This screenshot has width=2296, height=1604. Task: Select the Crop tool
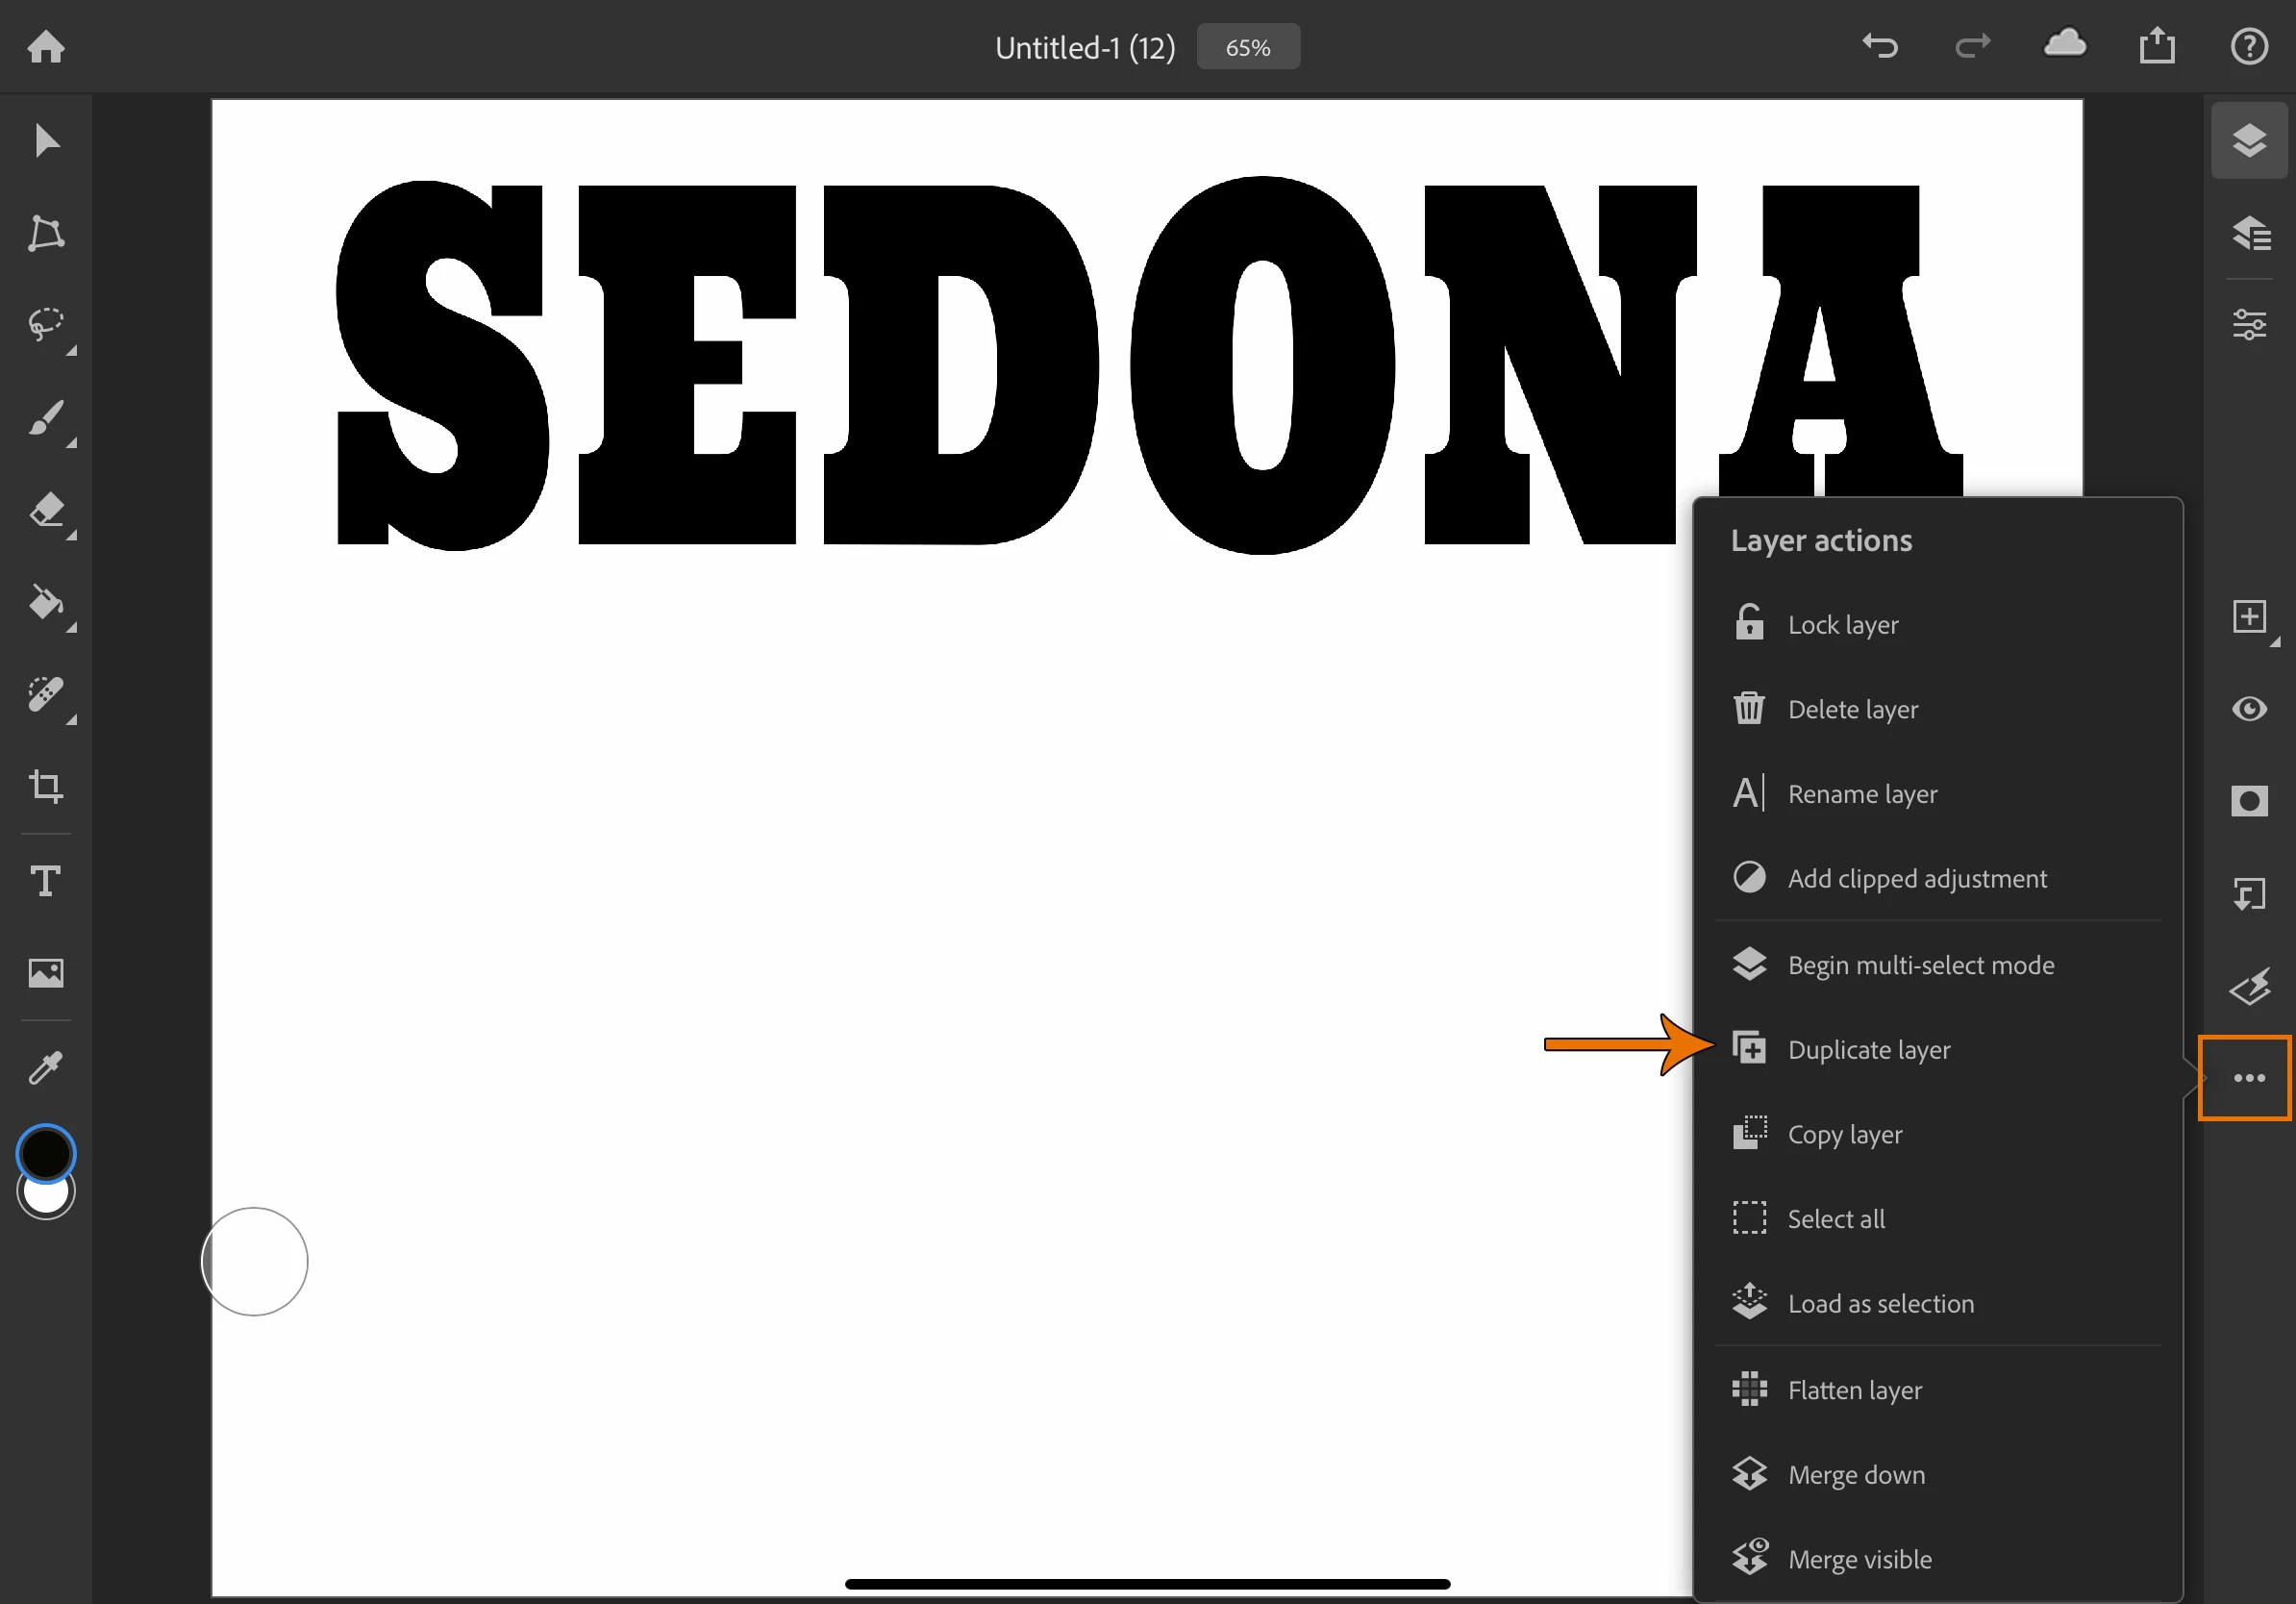coord(46,787)
